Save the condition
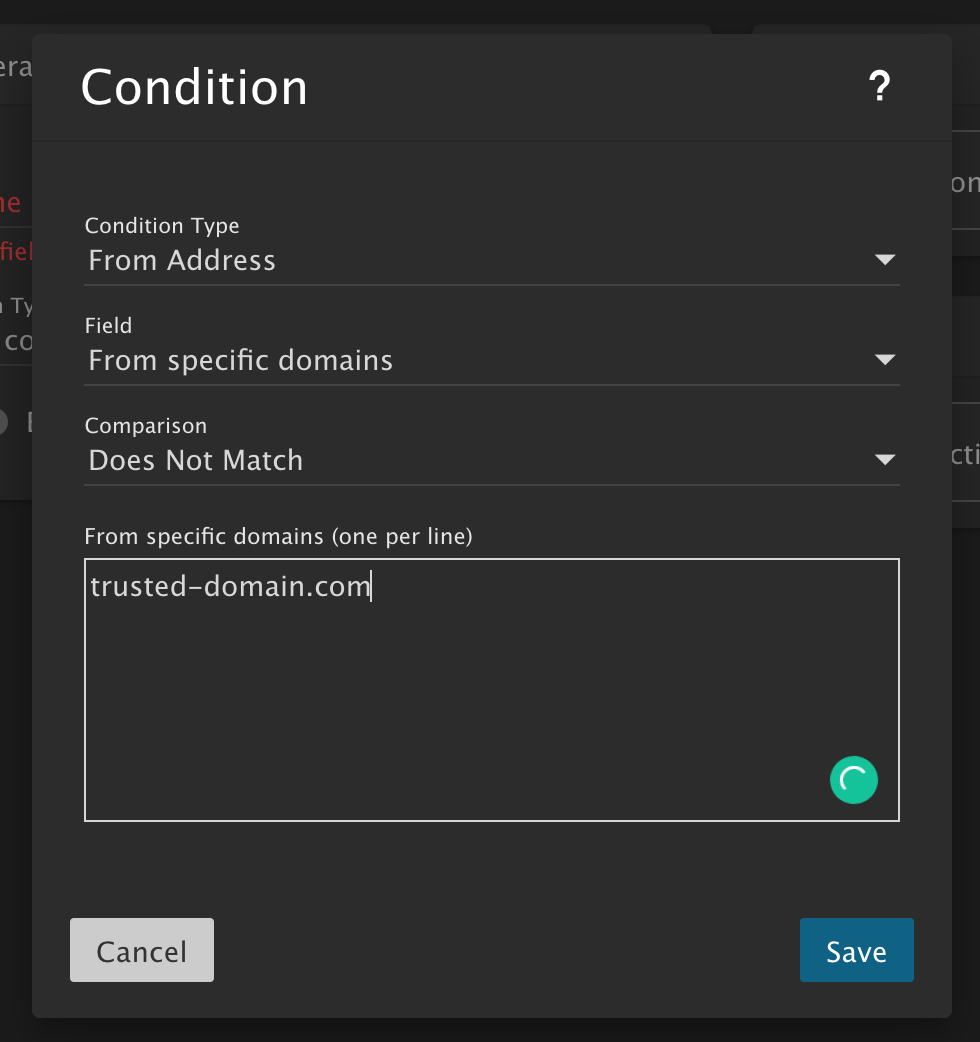980x1042 pixels. (x=856, y=950)
